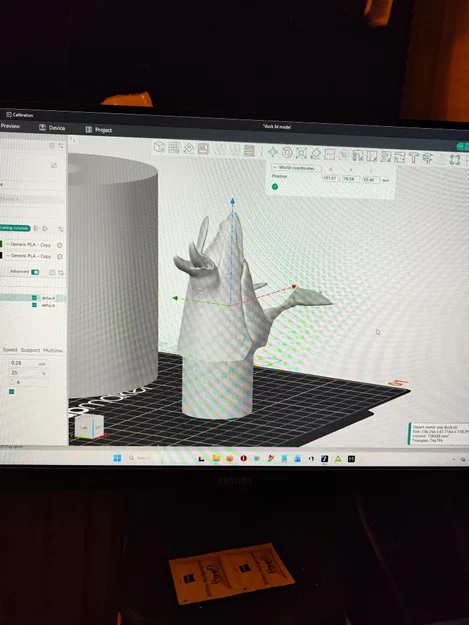Click the Assembly view icon
This screenshot has width=469, height=625.
click(455, 160)
